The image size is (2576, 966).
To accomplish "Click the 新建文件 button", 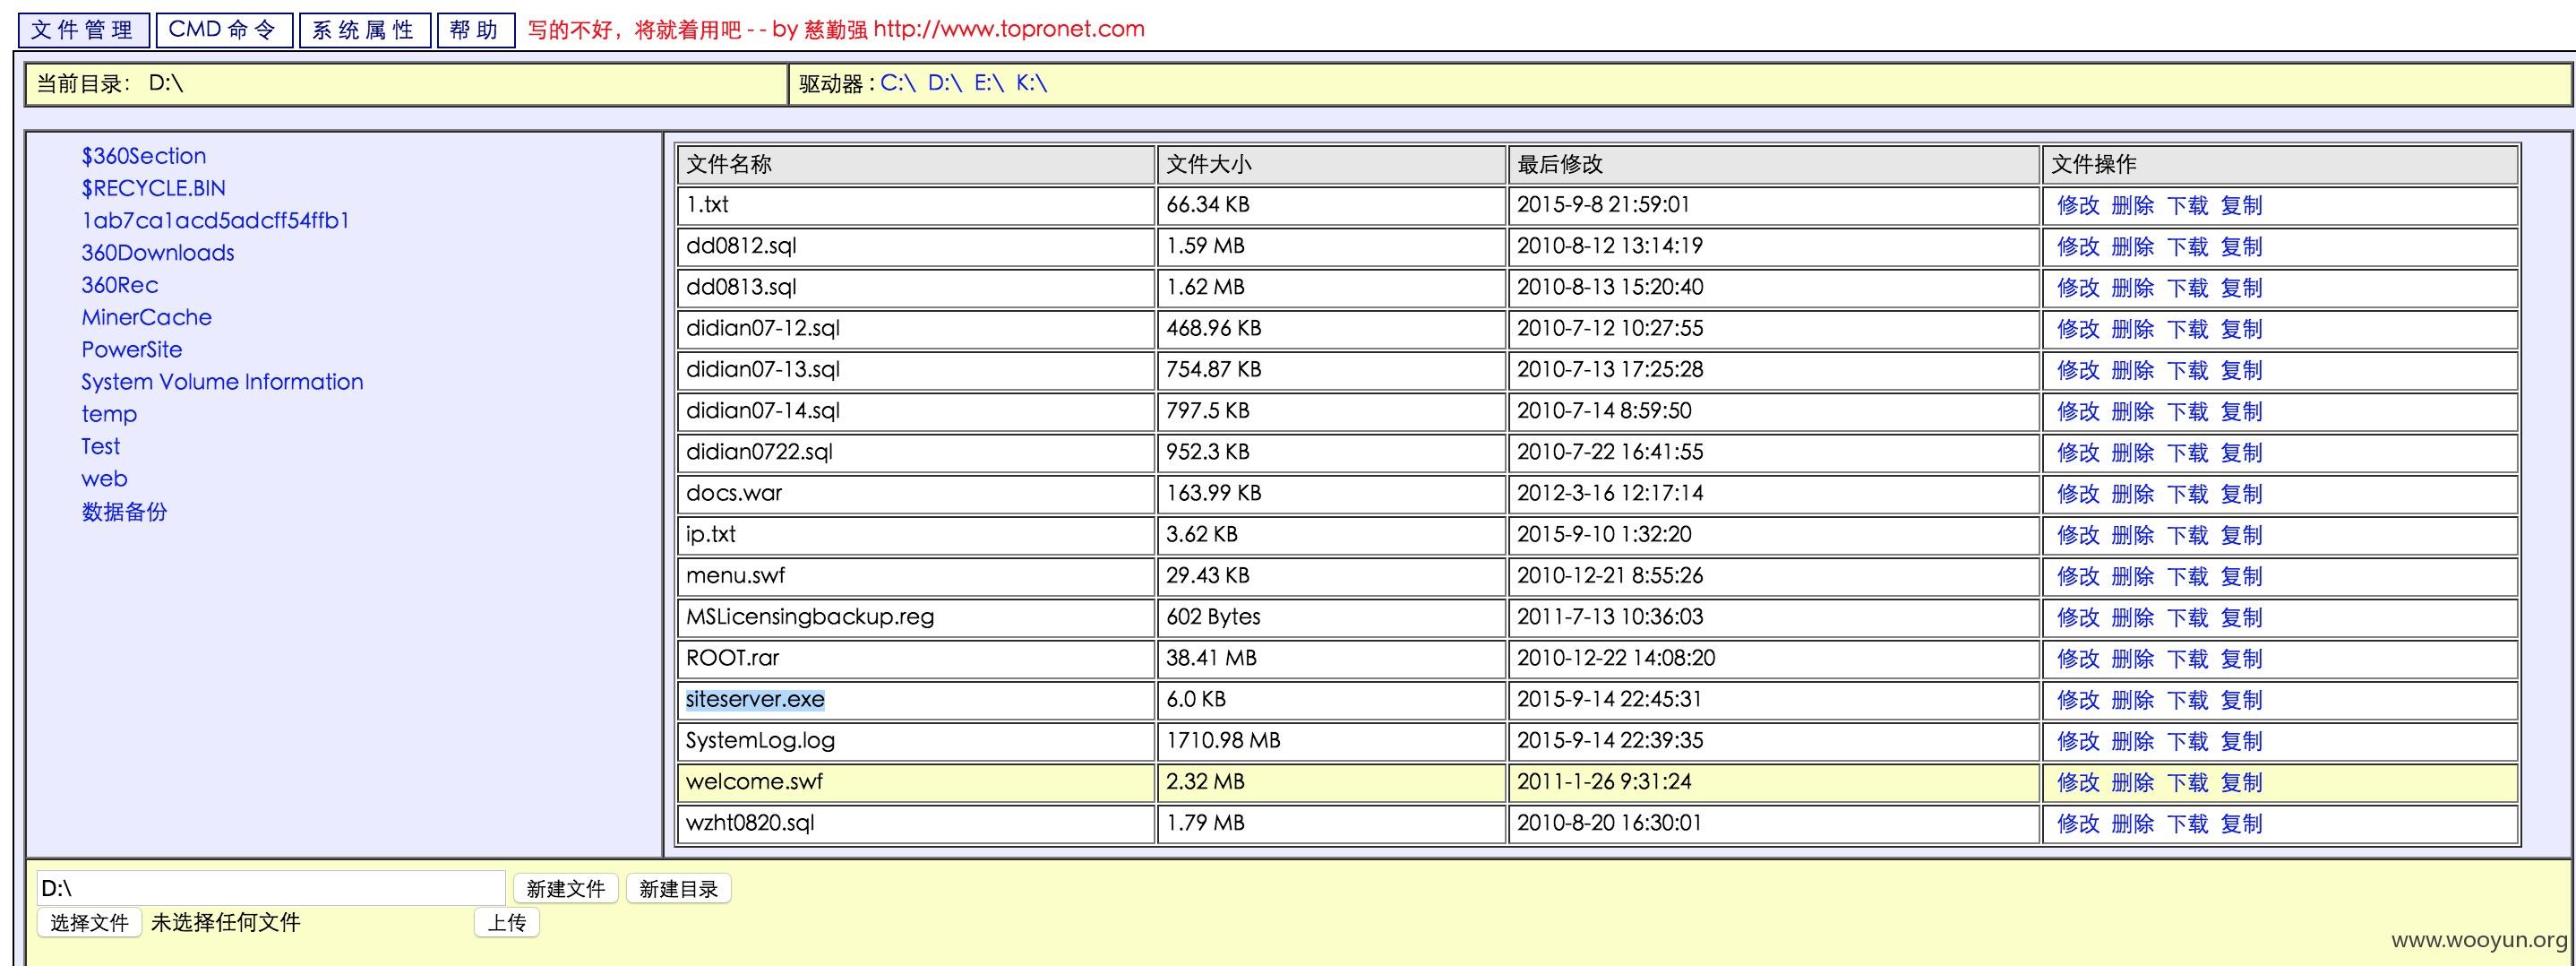I will pos(566,889).
